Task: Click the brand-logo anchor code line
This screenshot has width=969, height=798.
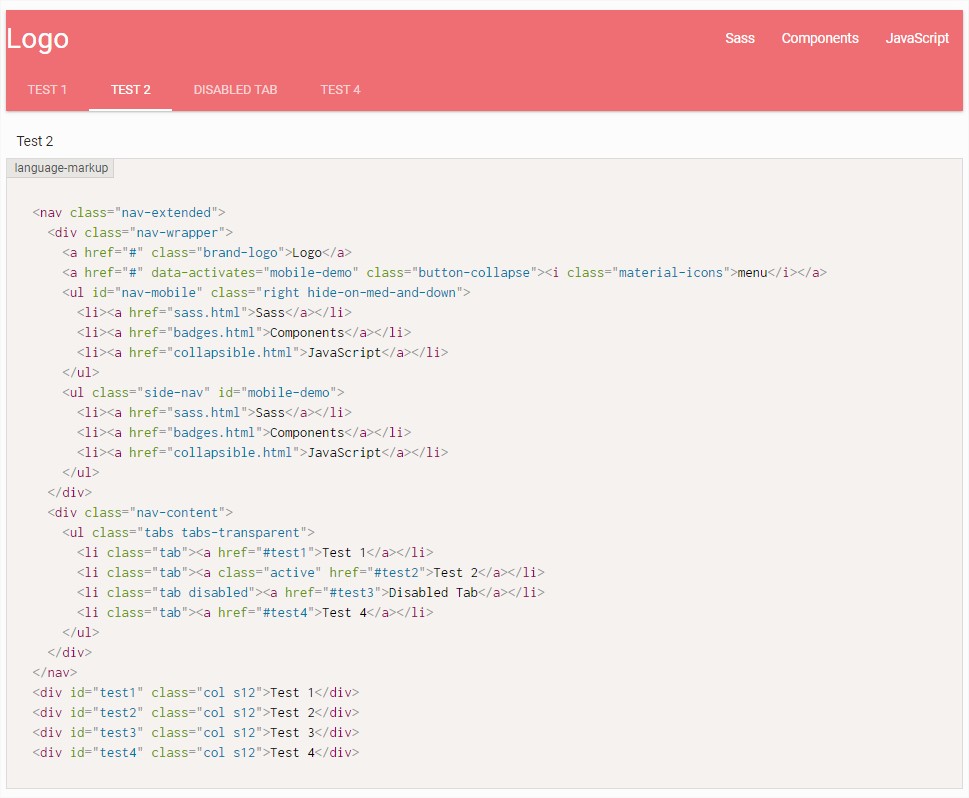Action: click(206, 252)
